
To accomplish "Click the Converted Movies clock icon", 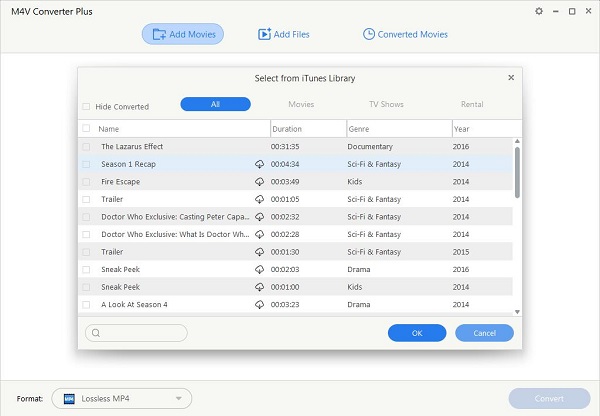I will (368, 34).
